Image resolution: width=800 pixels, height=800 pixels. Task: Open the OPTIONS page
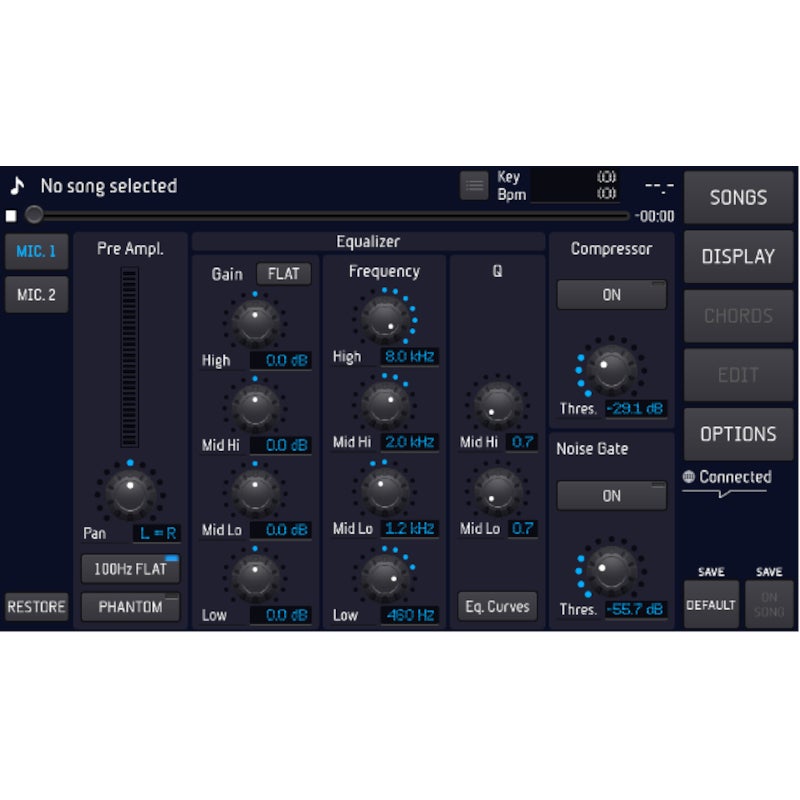pyautogui.click(x=738, y=435)
